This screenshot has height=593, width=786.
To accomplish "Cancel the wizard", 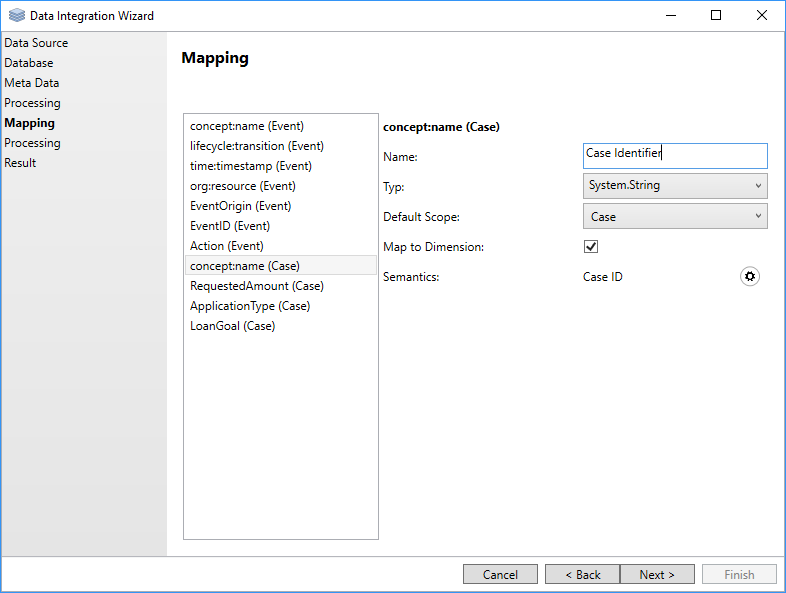I will click(500, 574).
